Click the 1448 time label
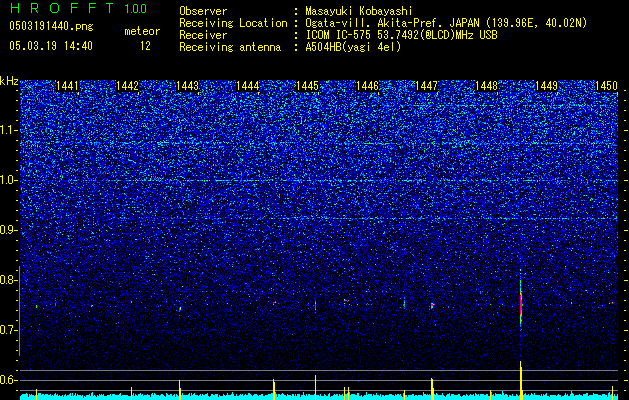 pyautogui.click(x=487, y=86)
